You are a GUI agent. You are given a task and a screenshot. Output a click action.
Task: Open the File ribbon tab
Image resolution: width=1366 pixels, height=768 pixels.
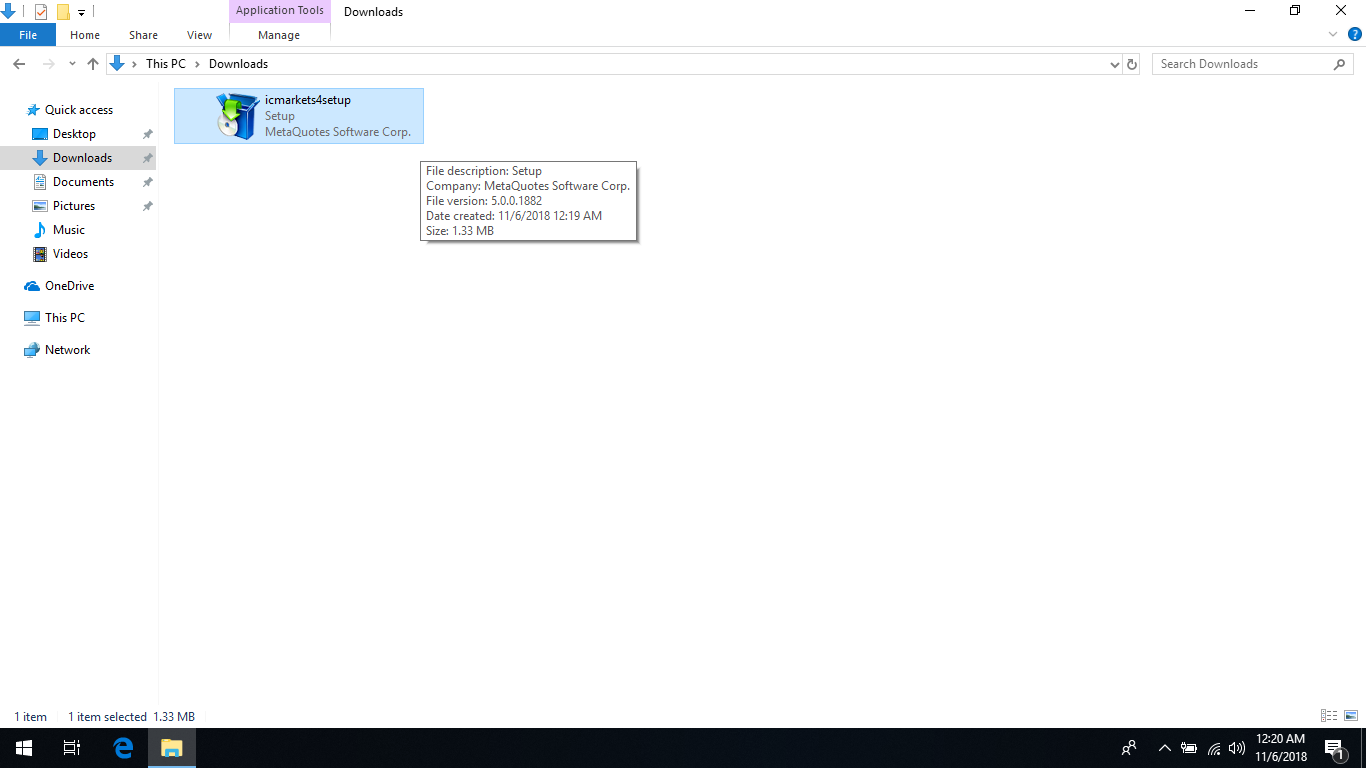click(x=28, y=35)
